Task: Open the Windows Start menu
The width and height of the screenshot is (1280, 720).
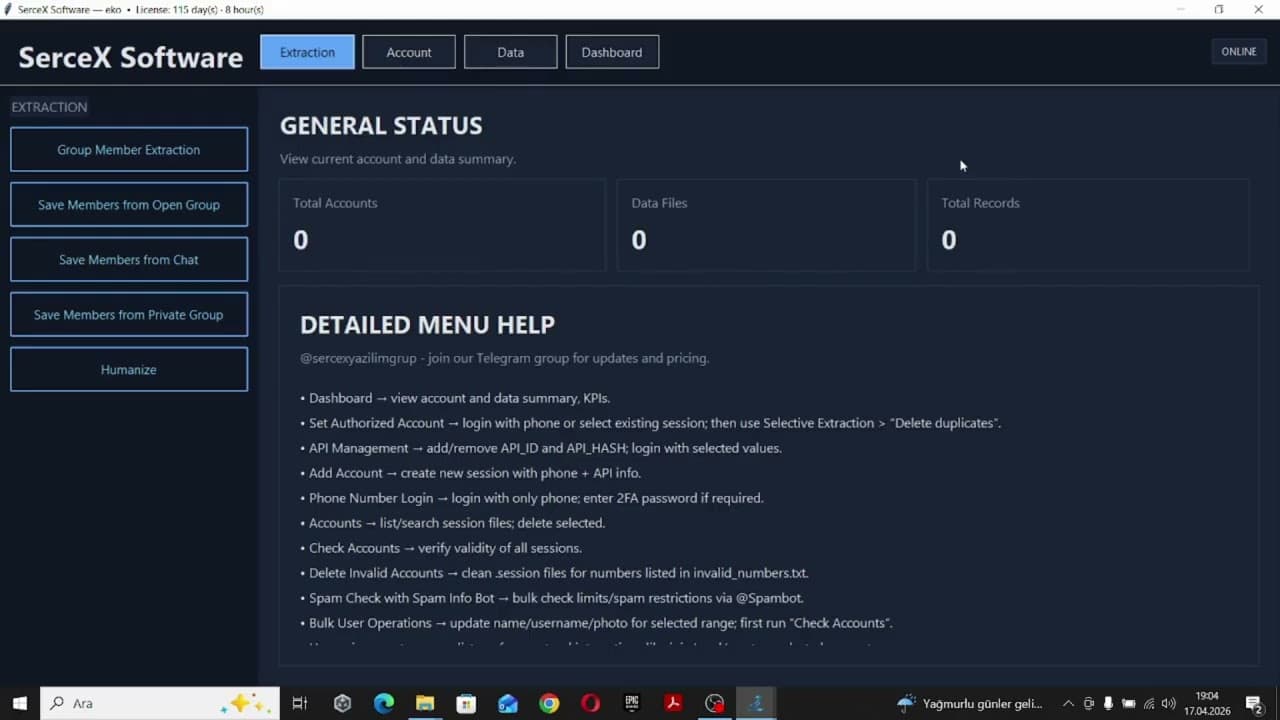Action: click(x=19, y=703)
